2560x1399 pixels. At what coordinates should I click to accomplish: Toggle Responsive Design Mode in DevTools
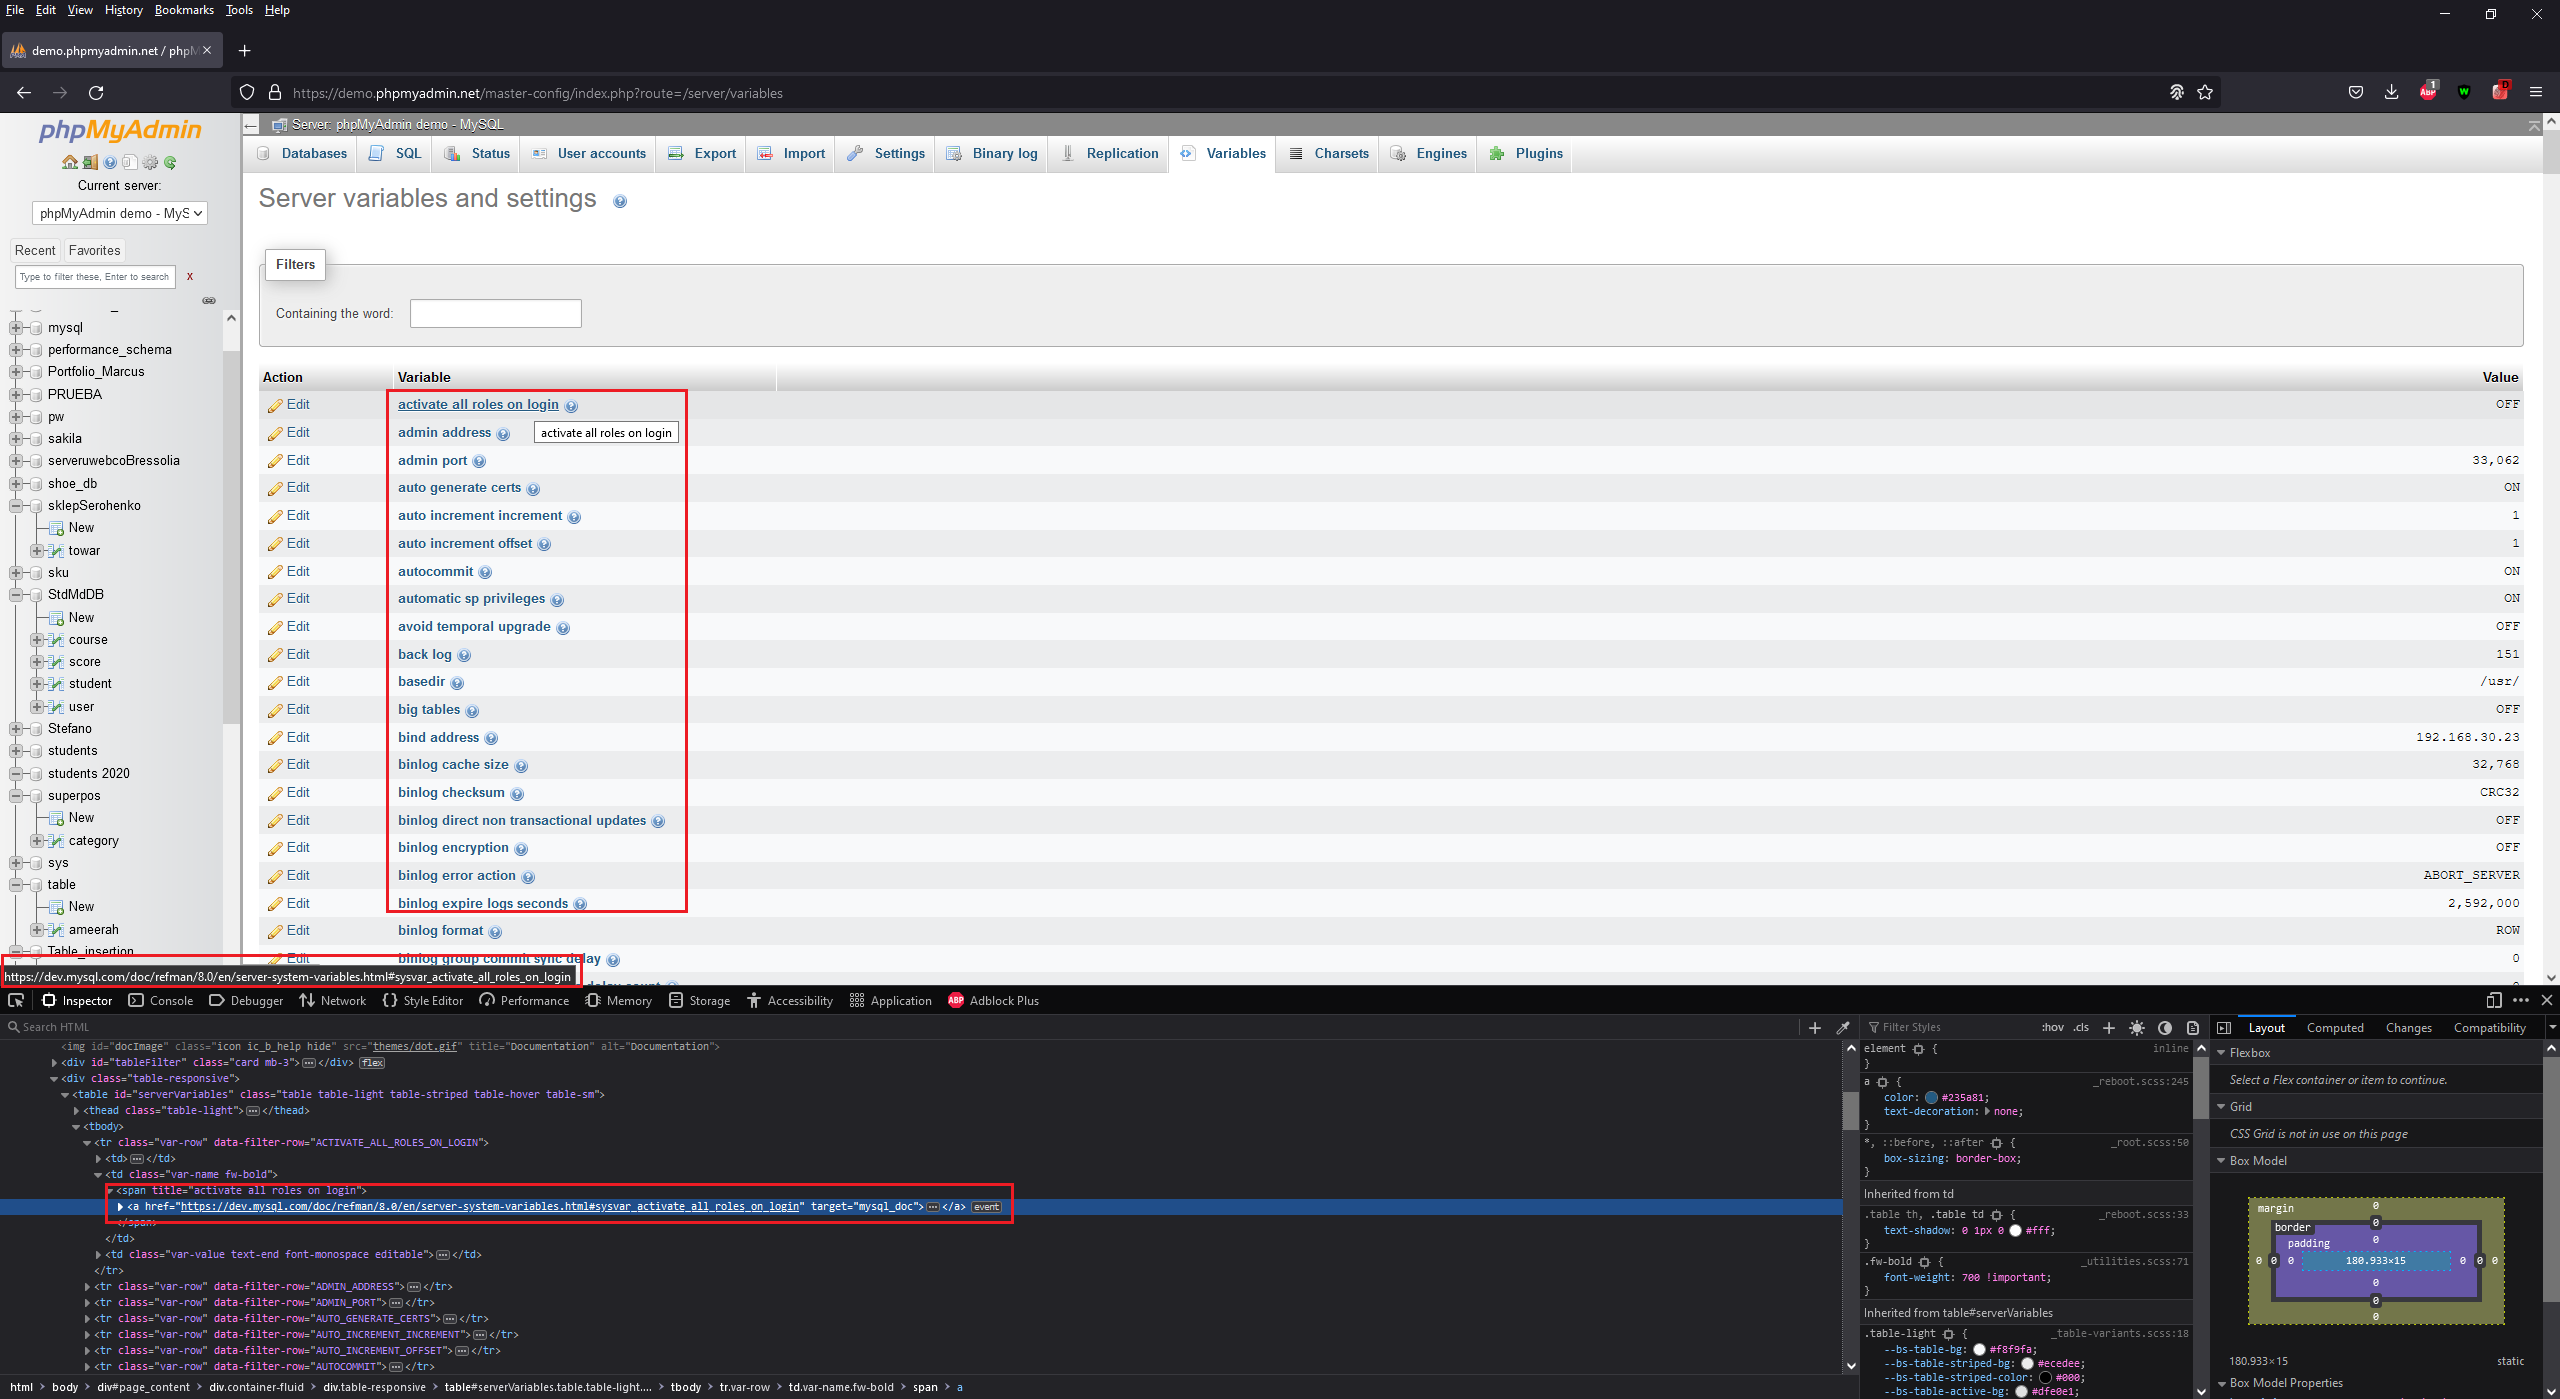(2493, 1000)
